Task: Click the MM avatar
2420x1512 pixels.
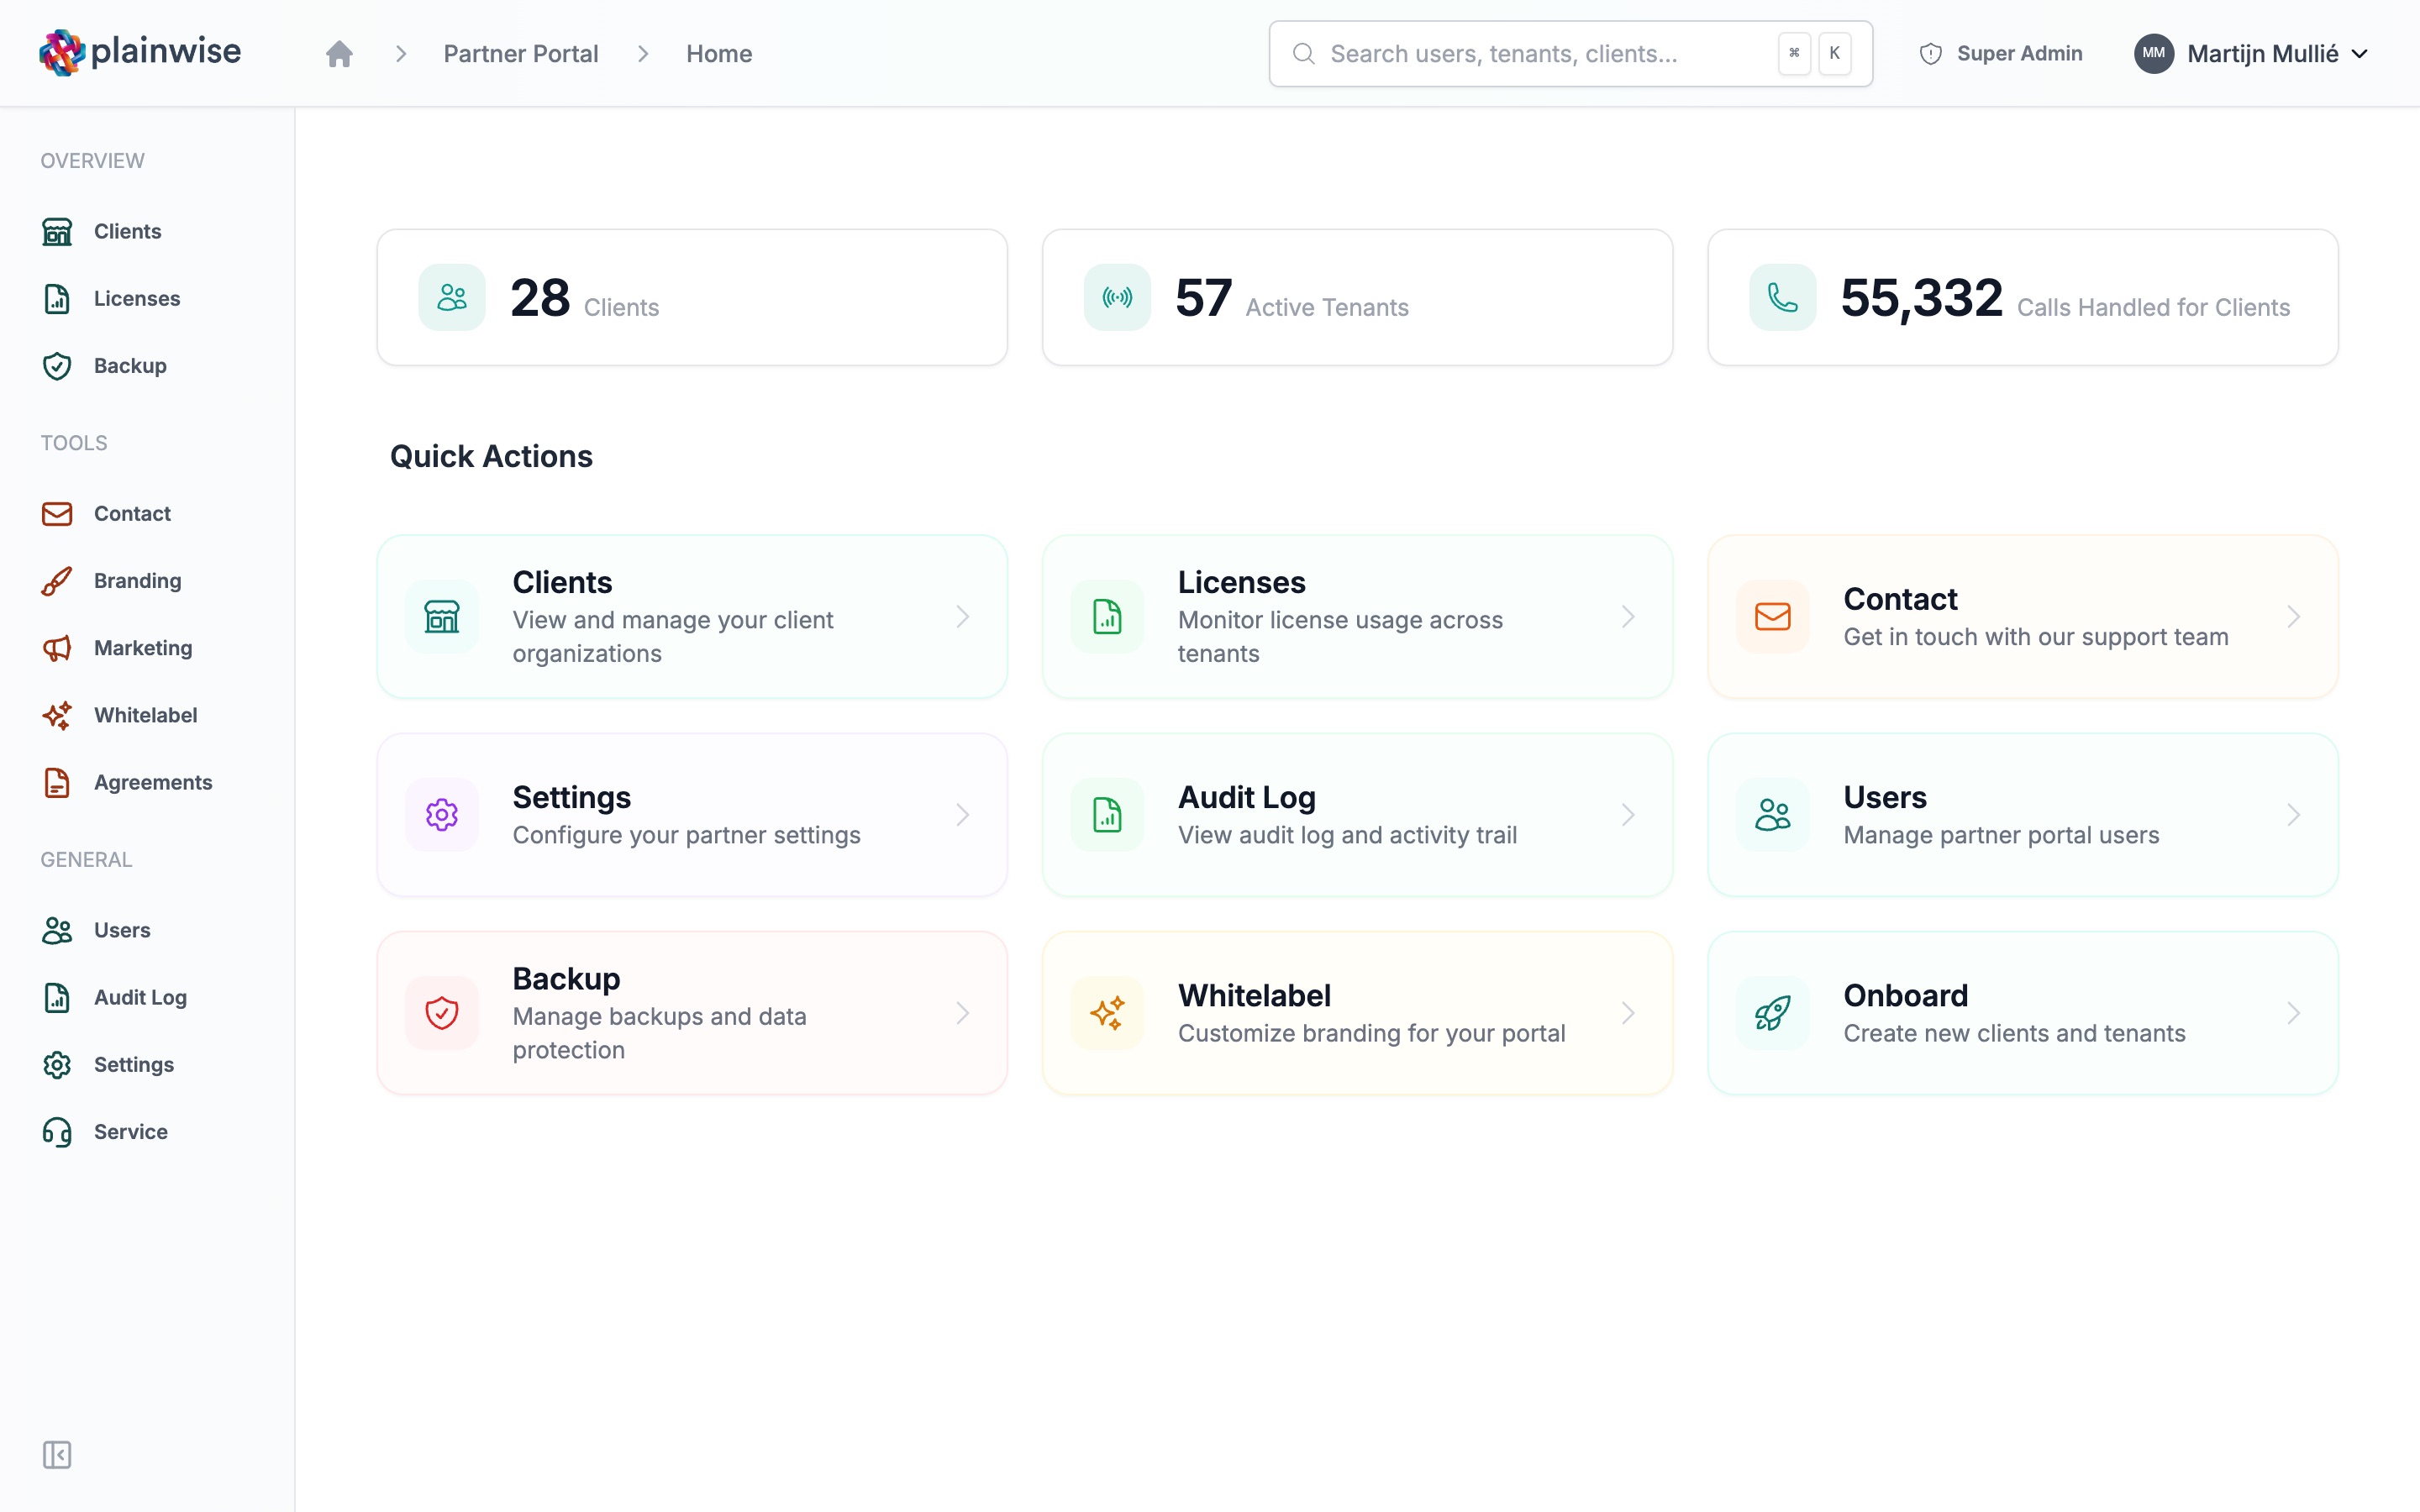Action: coord(2154,53)
